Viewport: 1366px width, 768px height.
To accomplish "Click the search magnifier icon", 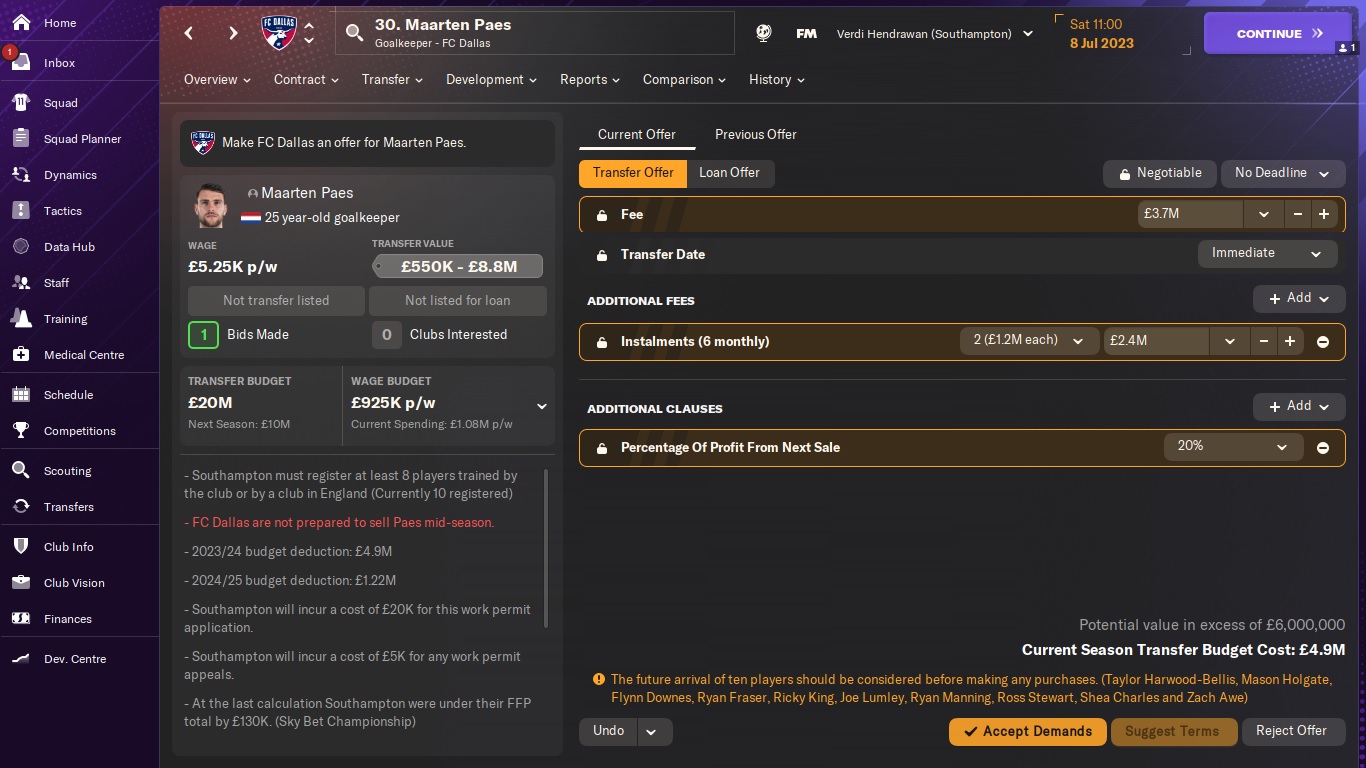I will [354, 33].
